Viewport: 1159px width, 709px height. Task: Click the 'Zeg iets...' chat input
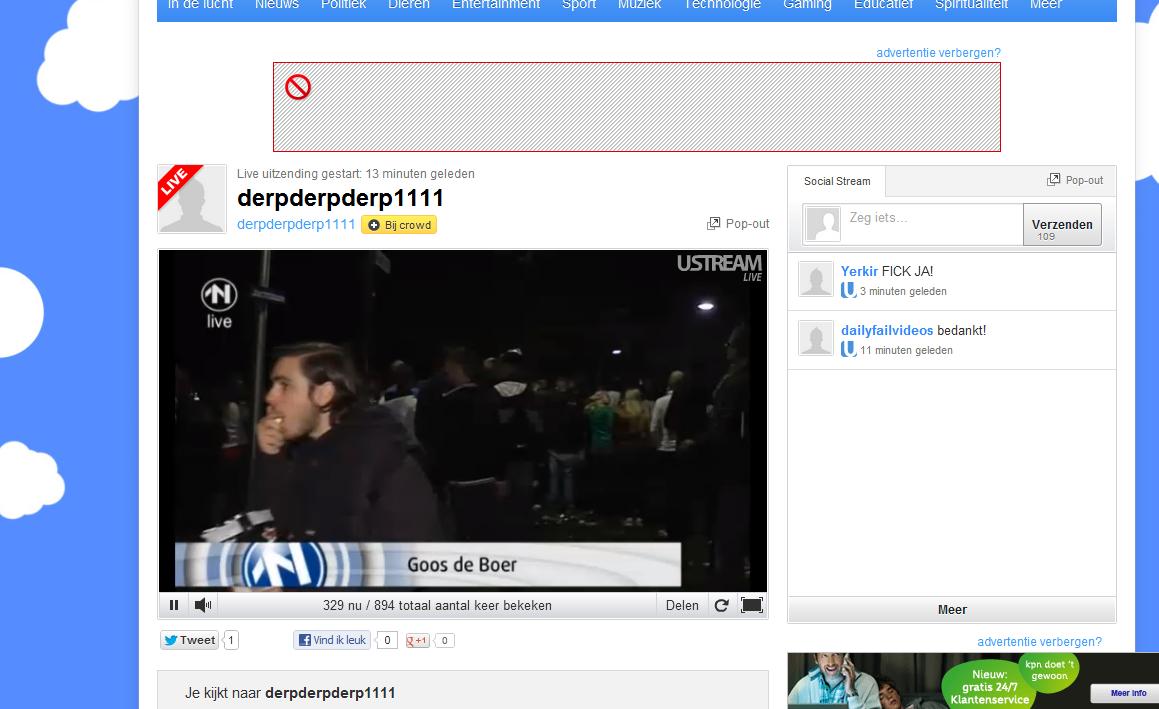930,218
